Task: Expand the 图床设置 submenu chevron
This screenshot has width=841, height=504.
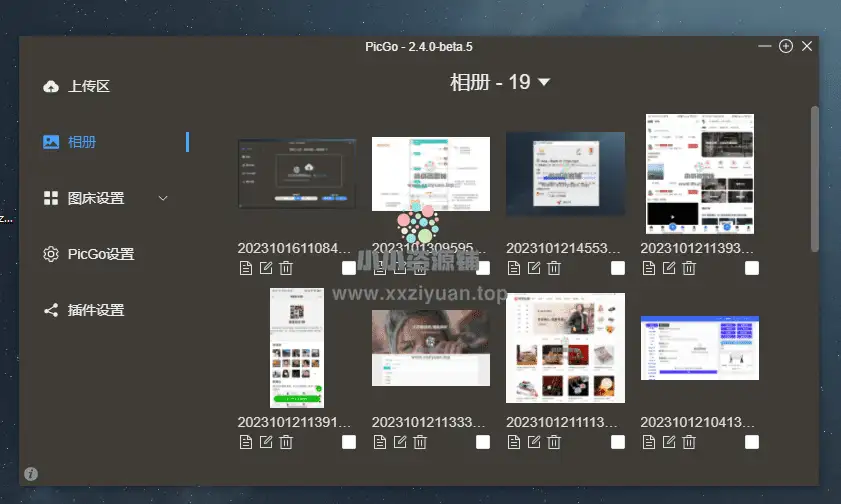Action: (164, 198)
